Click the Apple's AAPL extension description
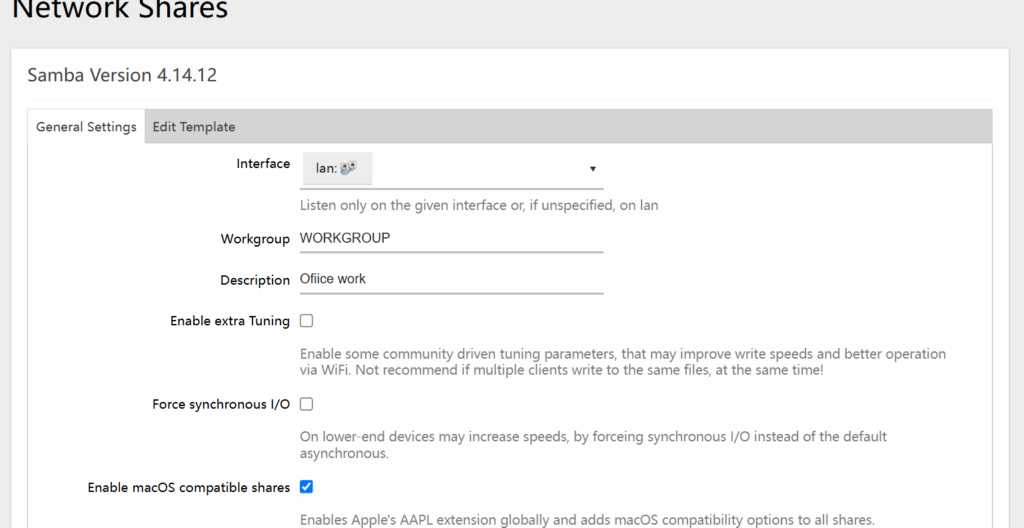1024x528 pixels. [x=586, y=520]
